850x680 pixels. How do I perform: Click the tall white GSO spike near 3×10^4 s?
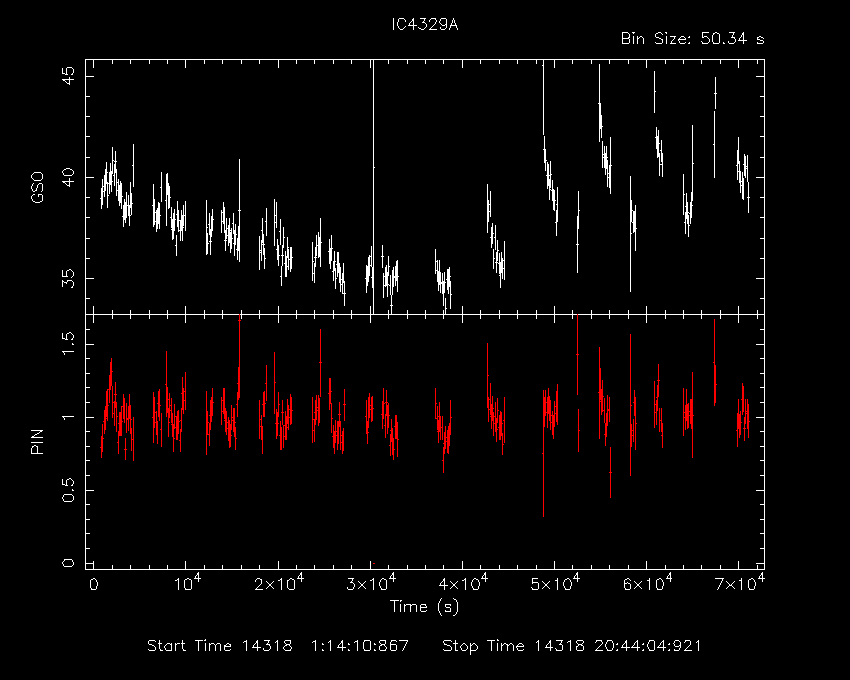[x=373, y=187]
